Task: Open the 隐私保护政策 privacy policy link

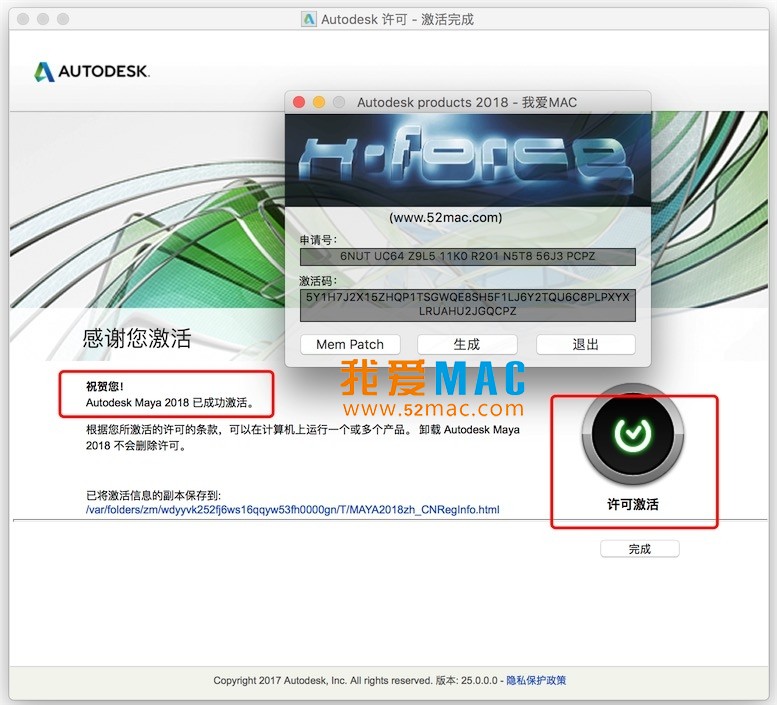Action: 536,680
